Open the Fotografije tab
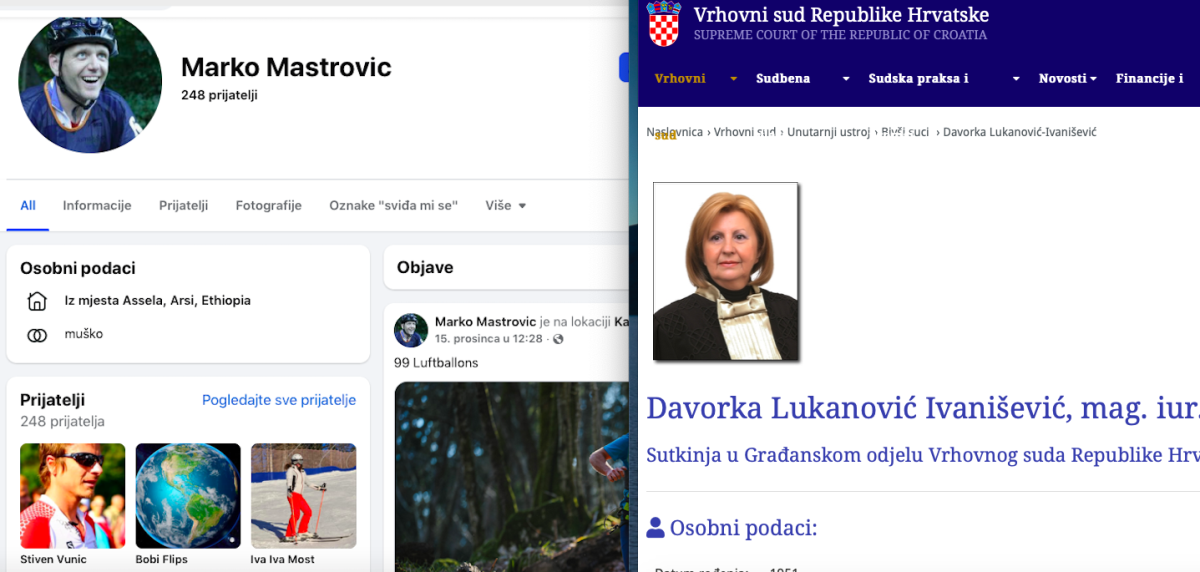The image size is (1200, 572). pos(268,206)
